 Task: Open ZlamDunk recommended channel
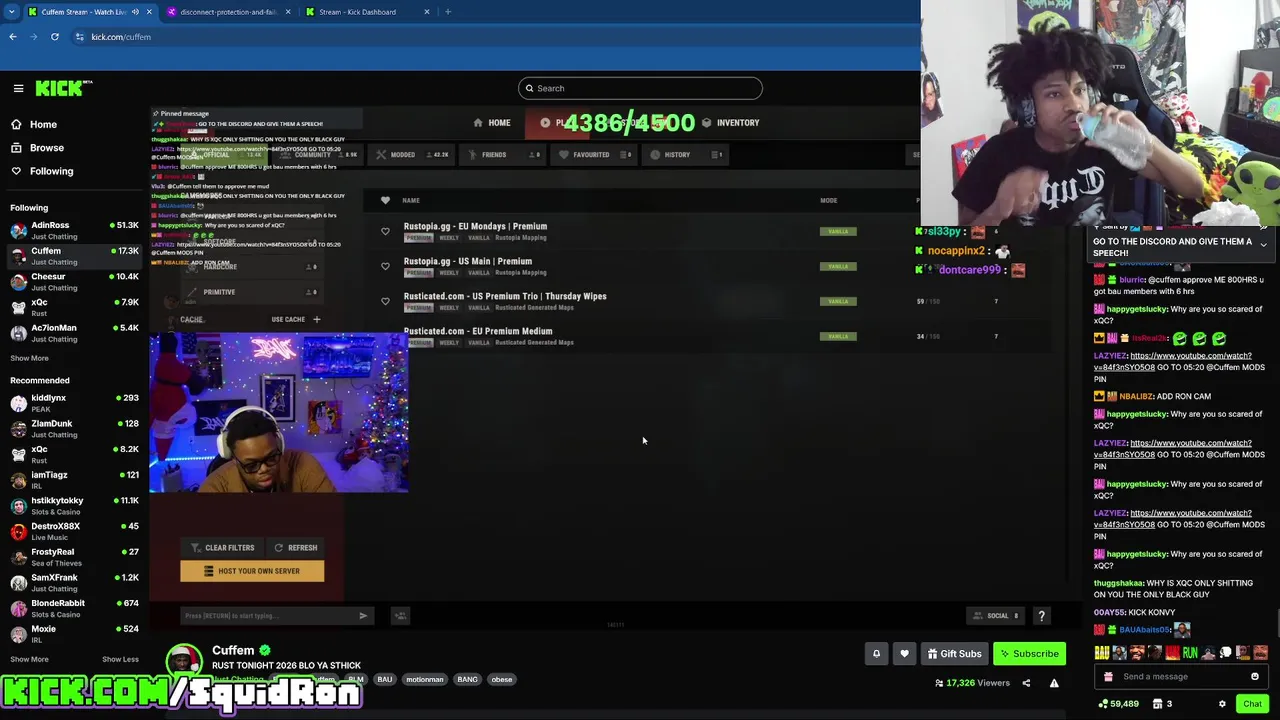72,429
